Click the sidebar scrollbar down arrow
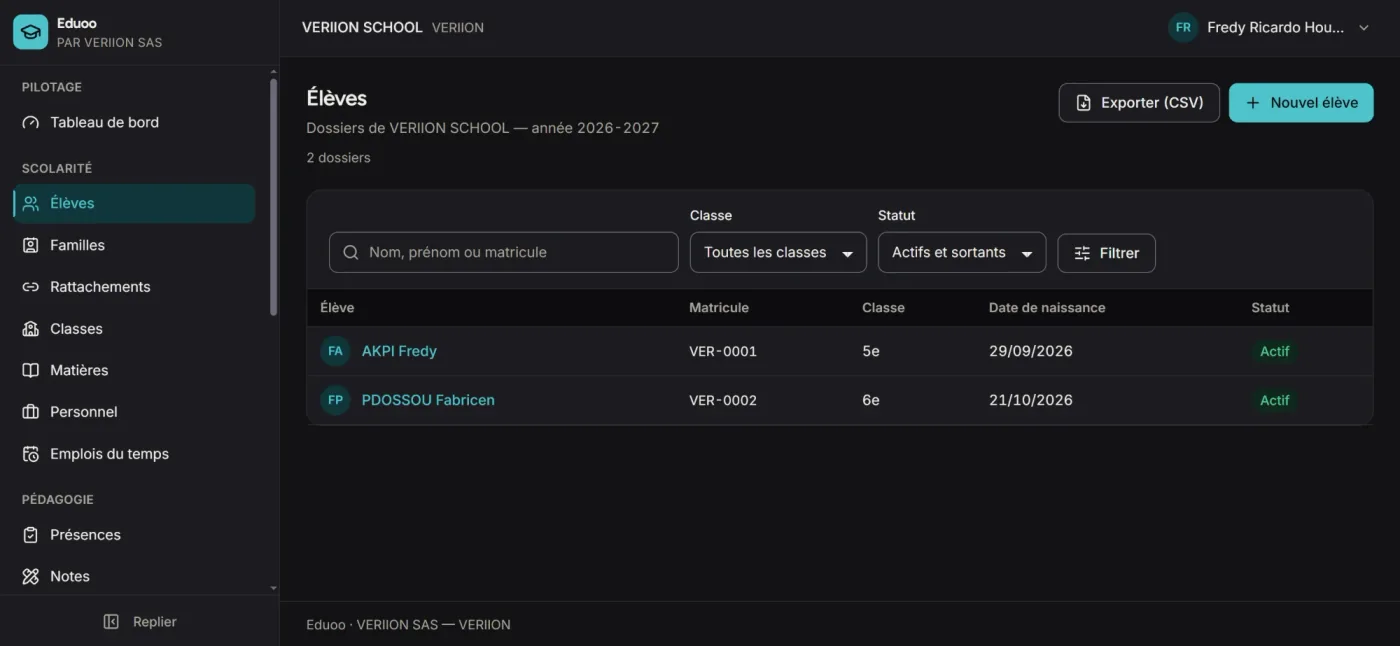Screen dimensions: 1400x646 [273, 589]
